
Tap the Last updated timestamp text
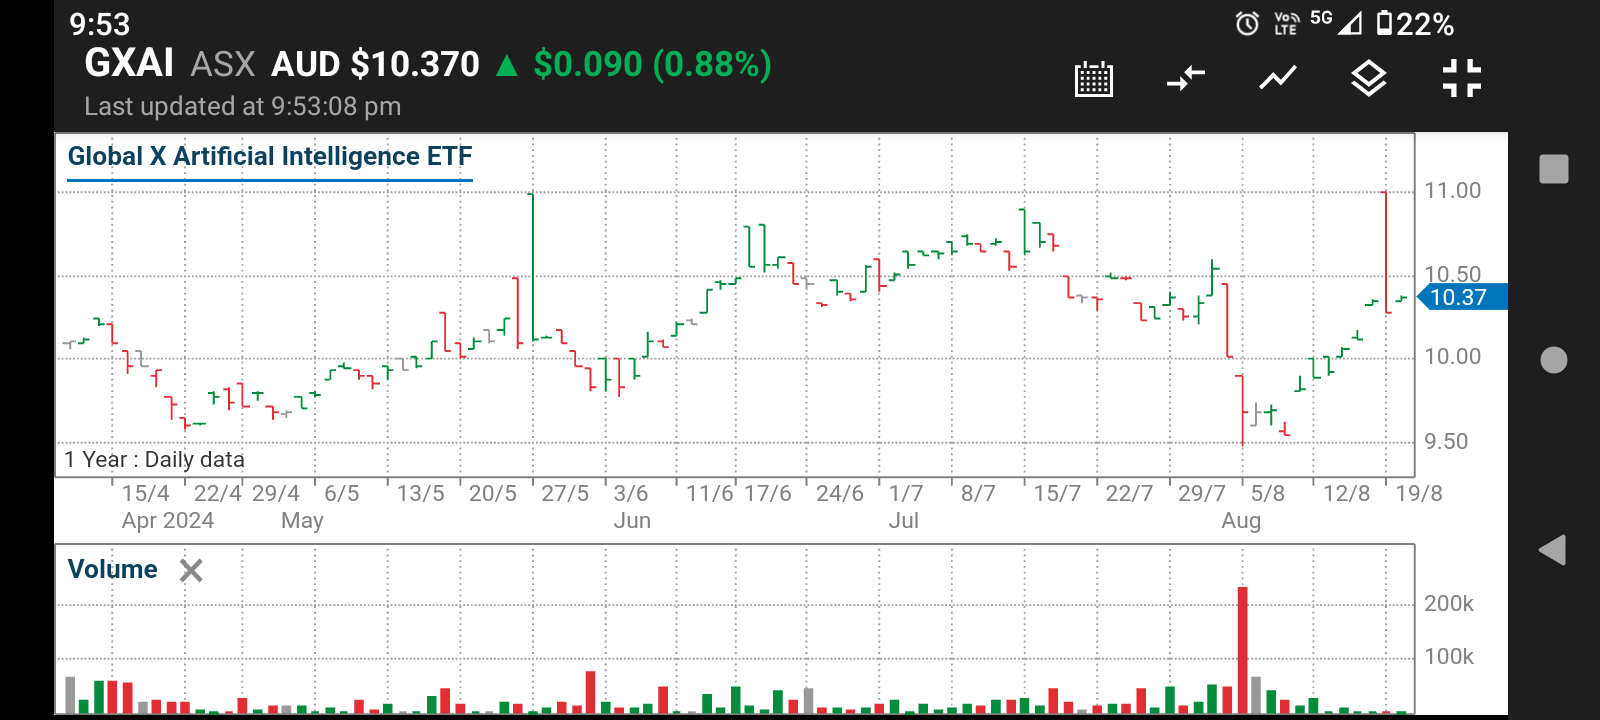tap(243, 106)
